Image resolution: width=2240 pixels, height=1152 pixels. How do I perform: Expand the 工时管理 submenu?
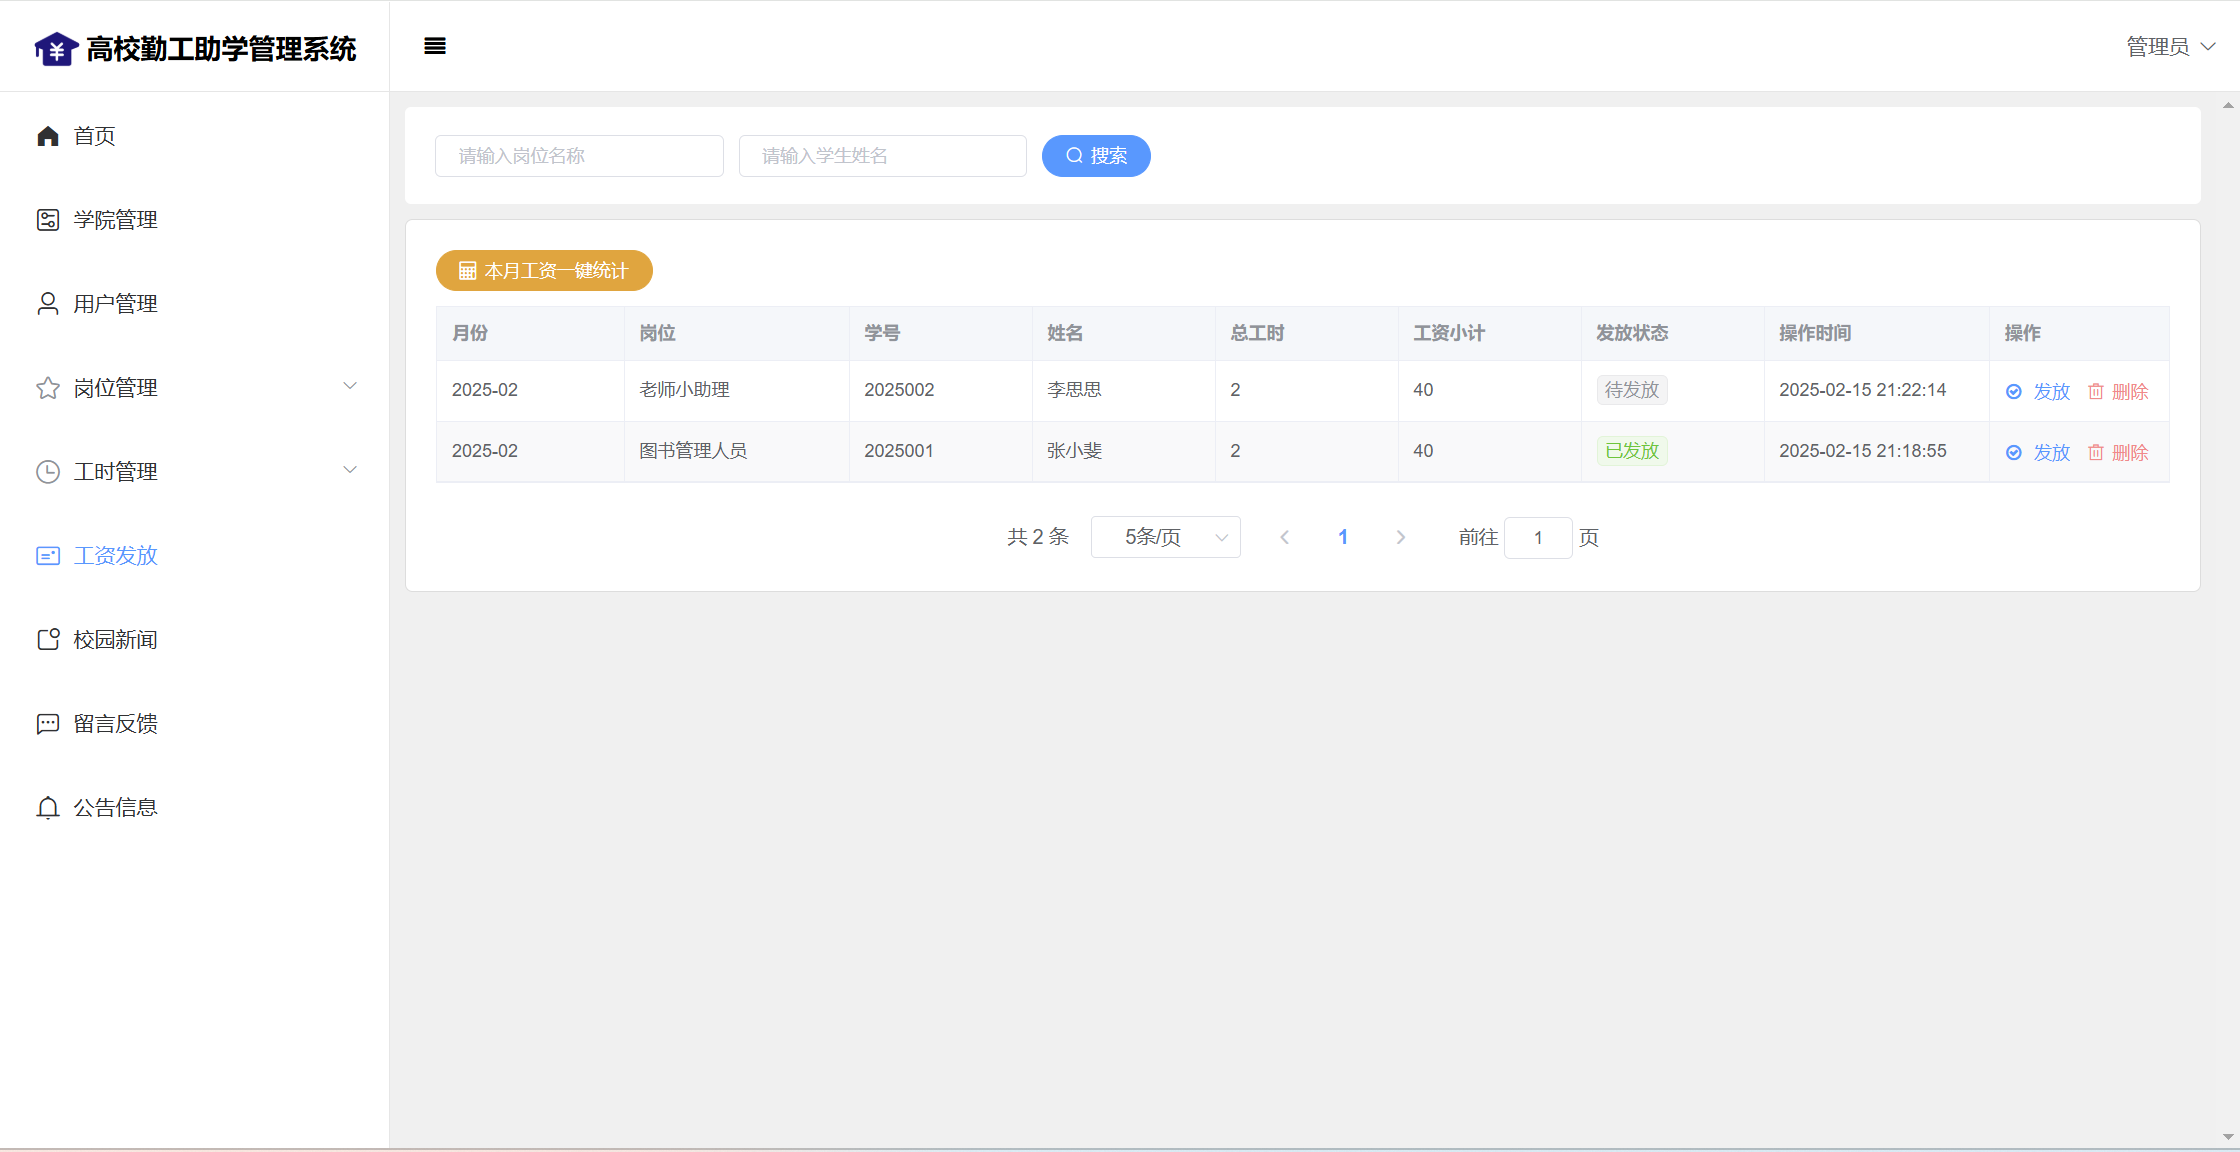pos(350,471)
